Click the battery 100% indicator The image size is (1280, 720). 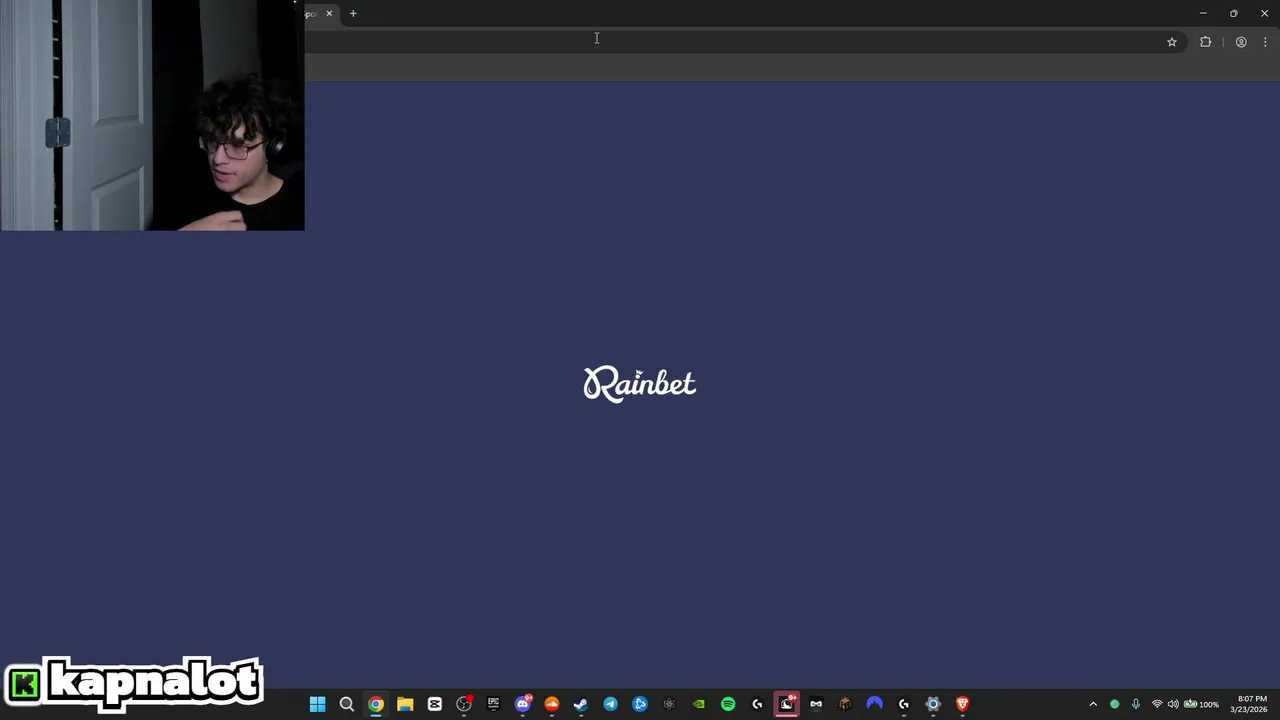tap(1202, 704)
